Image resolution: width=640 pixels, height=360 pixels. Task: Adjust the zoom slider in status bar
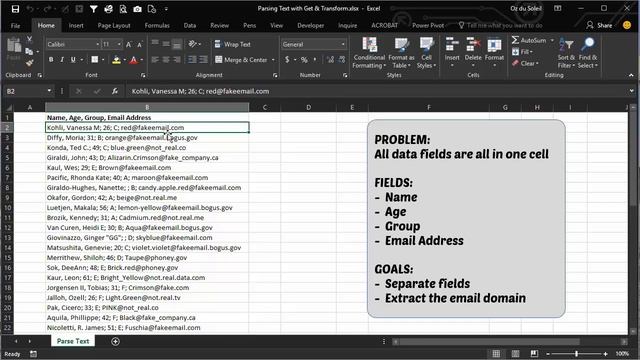[x=576, y=353]
